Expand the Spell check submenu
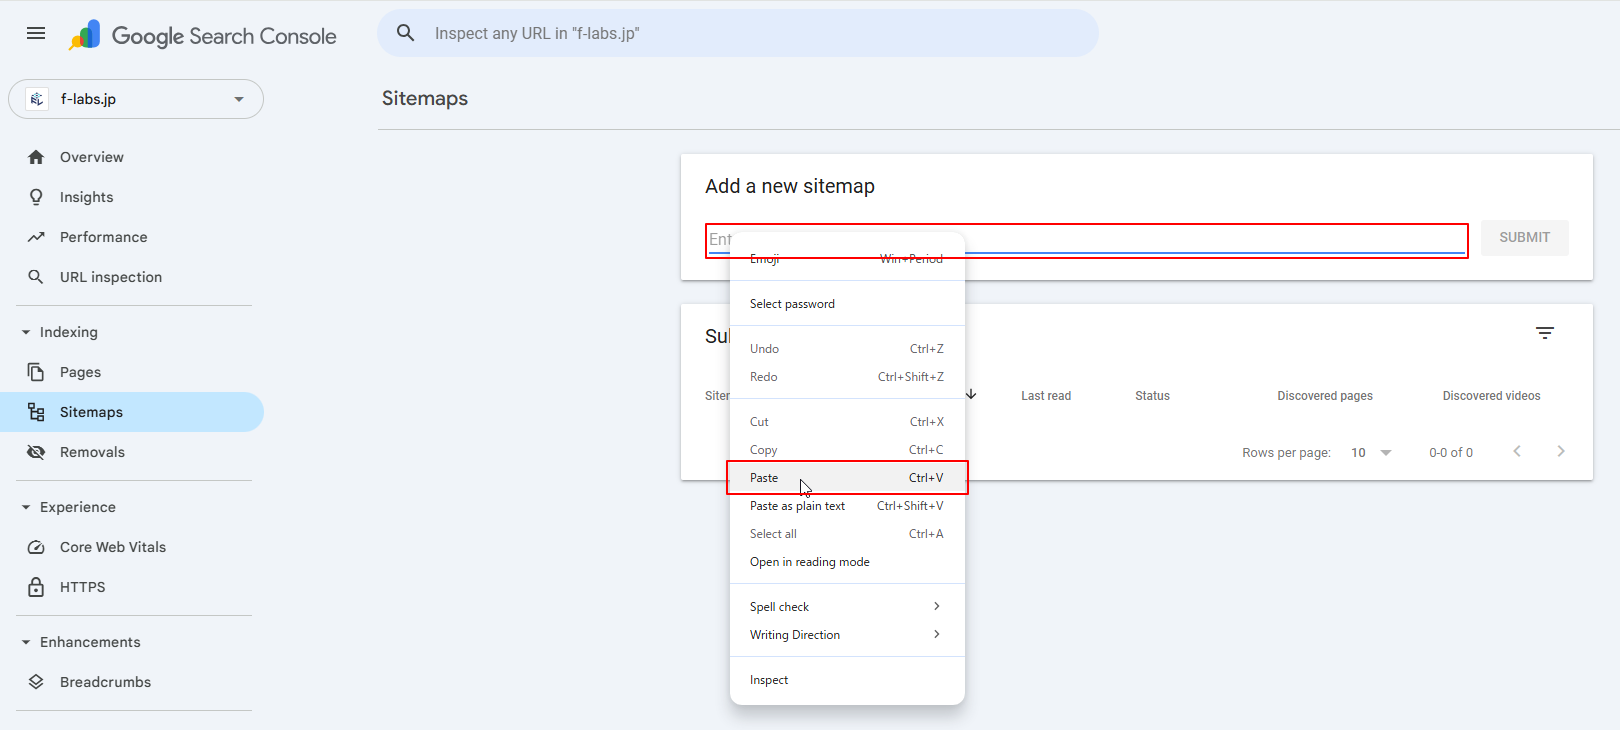This screenshot has height=730, width=1620. coord(847,607)
